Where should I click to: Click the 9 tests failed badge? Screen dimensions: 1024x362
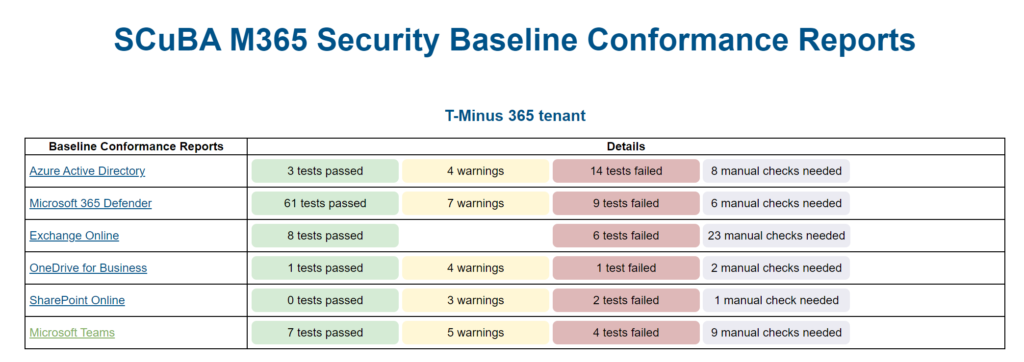click(x=626, y=203)
